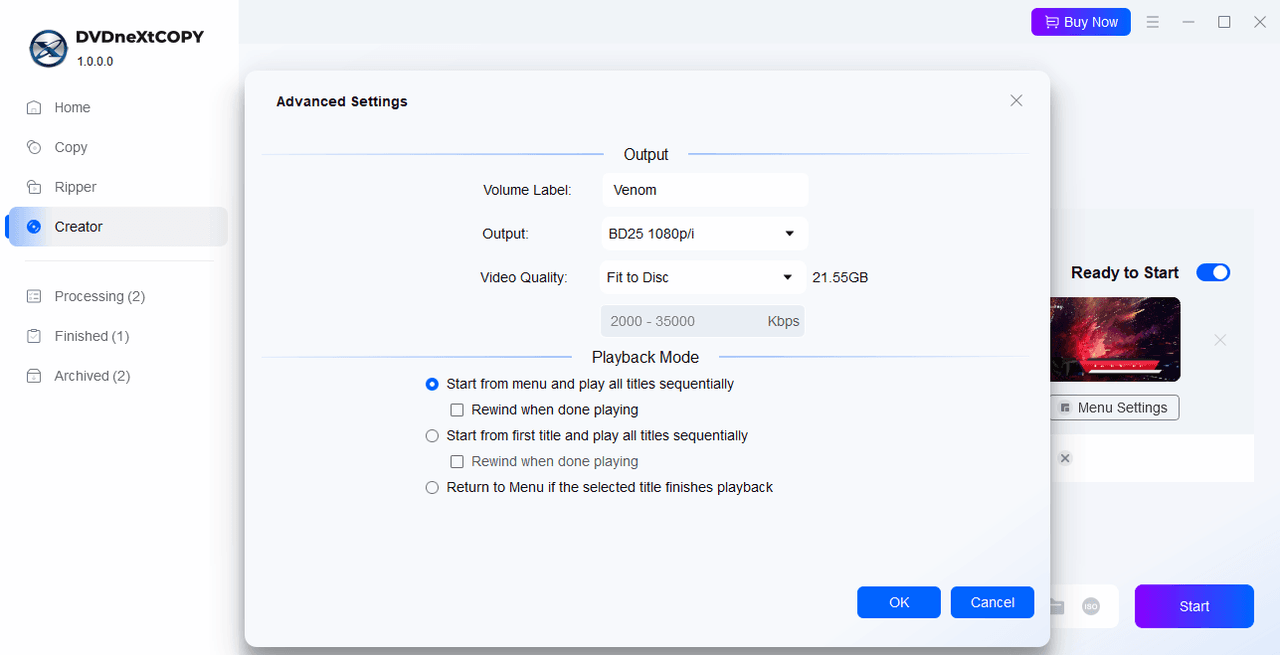Close the Advanced Settings dialog
The height and width of the screenshot is (655, 1280).
pyautogui.click(x=1016, y=100)
